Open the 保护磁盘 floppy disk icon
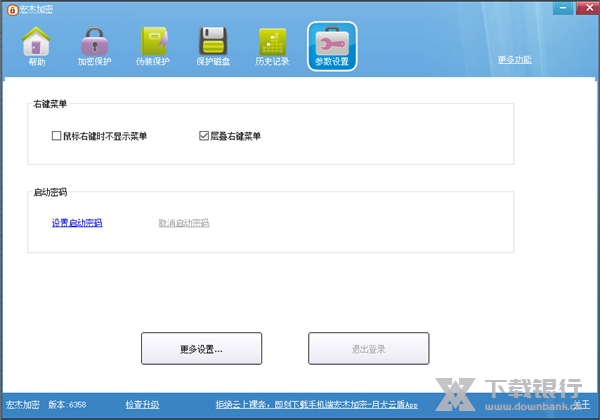 click(x=213, y=46)
